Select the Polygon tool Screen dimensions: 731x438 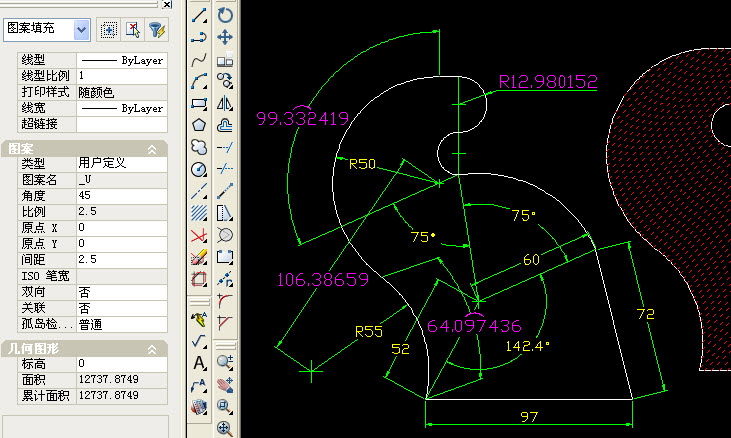click(x=199, y=125)
